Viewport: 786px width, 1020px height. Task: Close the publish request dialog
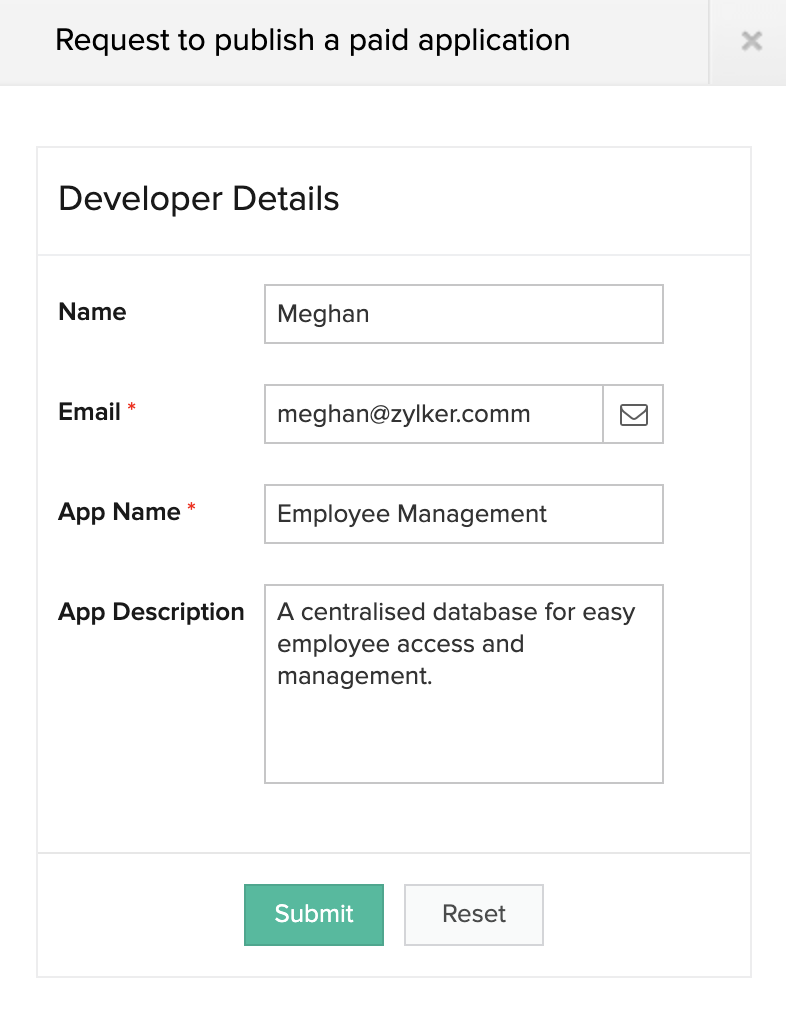(x=751, y=41)
